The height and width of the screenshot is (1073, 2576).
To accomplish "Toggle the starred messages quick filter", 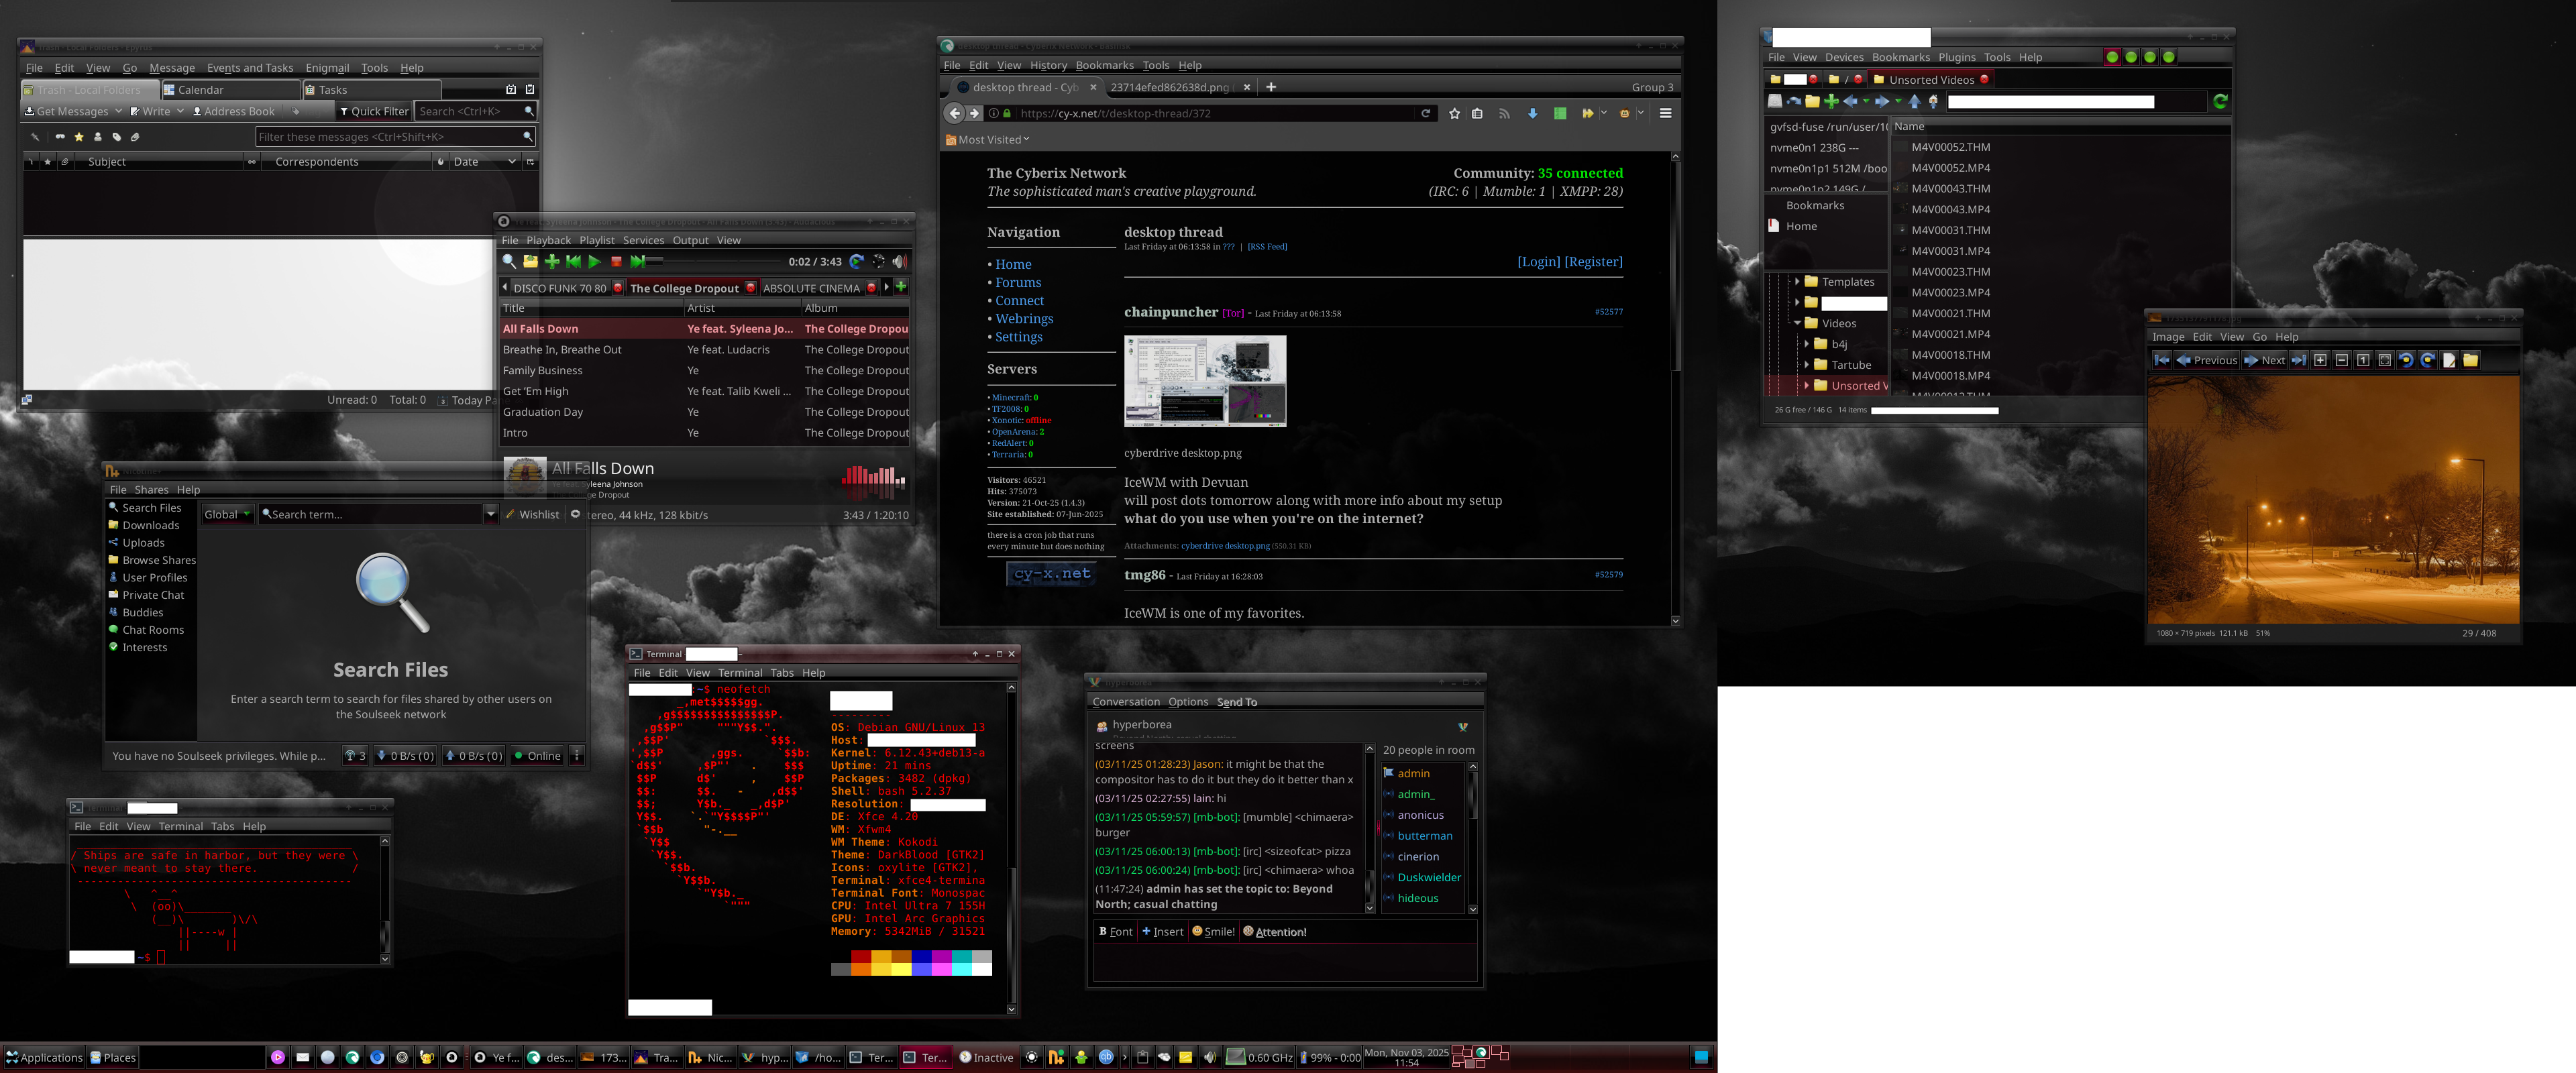I will 79,137.
